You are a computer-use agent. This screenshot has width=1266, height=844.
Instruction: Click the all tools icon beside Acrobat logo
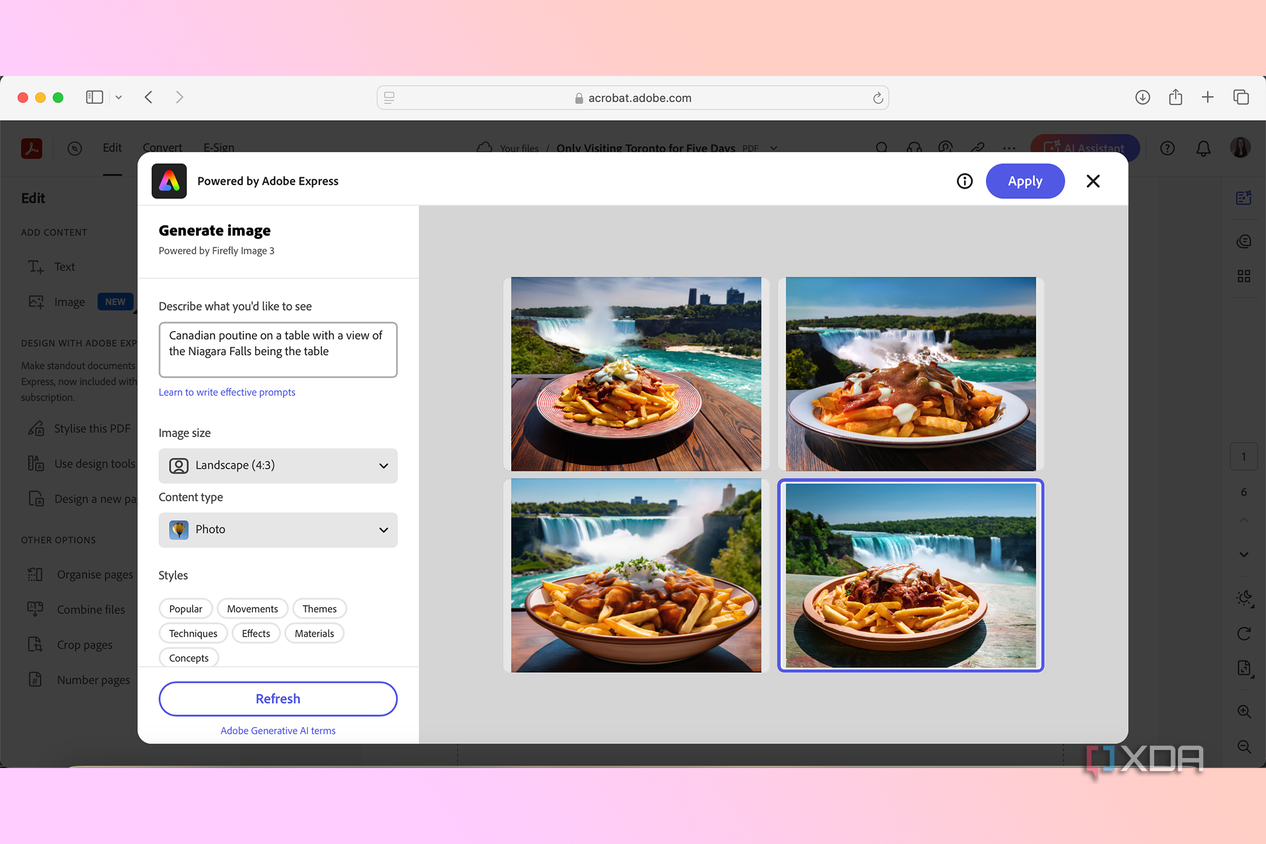point(74,148)
